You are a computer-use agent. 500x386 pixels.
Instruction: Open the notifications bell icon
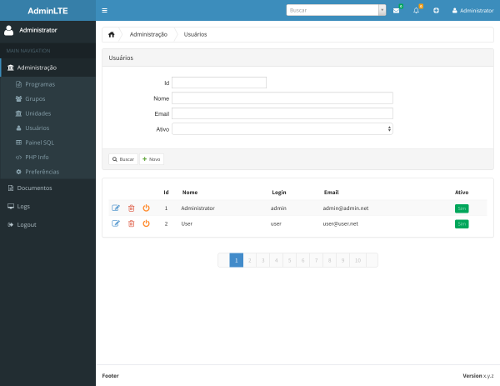click(x=416, y=10)
